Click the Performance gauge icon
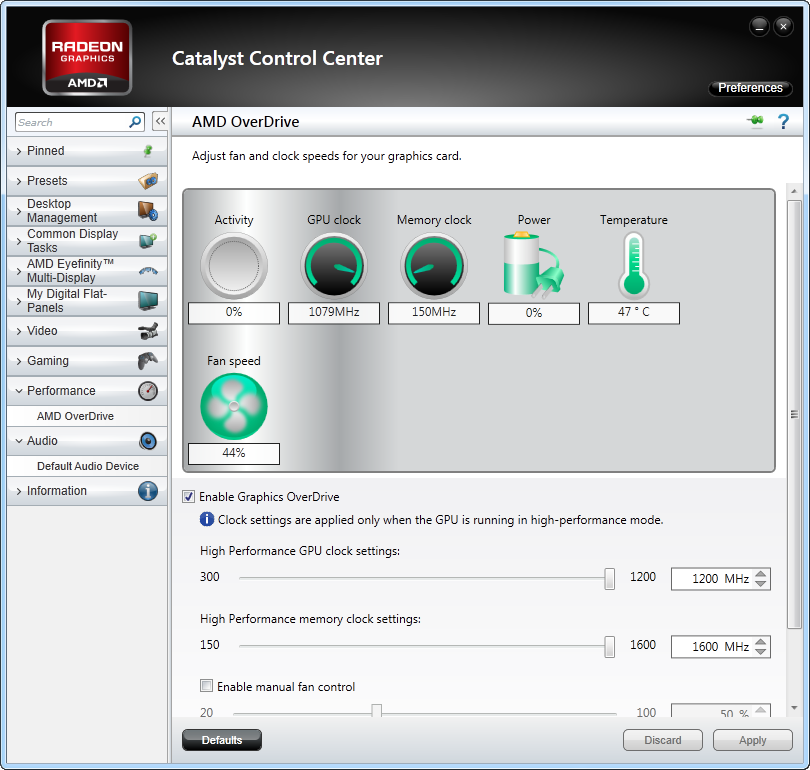This screenshot has width=810, height=770. pos(148,391)
